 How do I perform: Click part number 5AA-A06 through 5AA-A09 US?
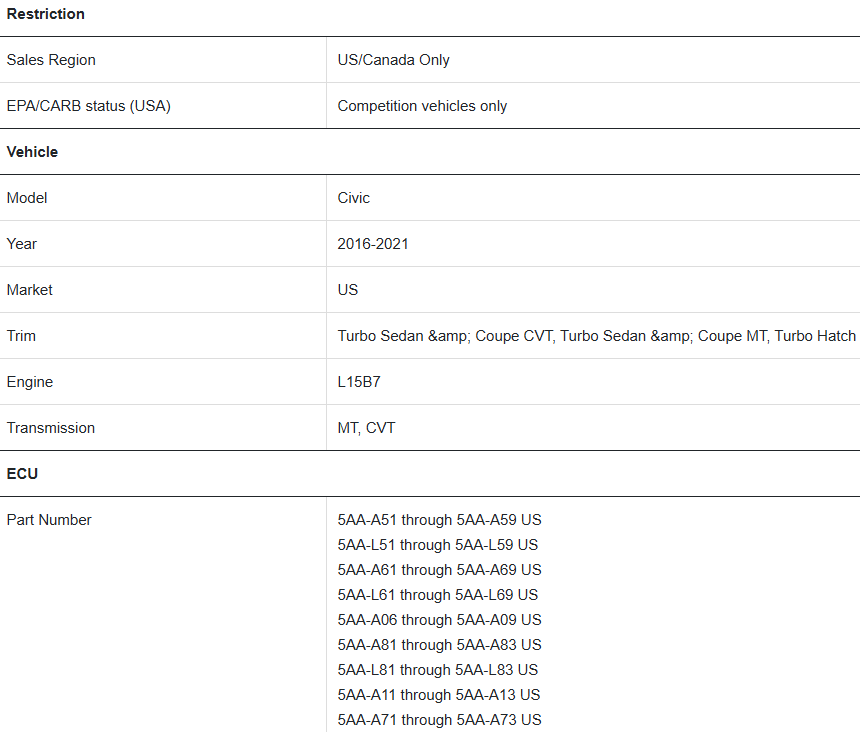439,620
